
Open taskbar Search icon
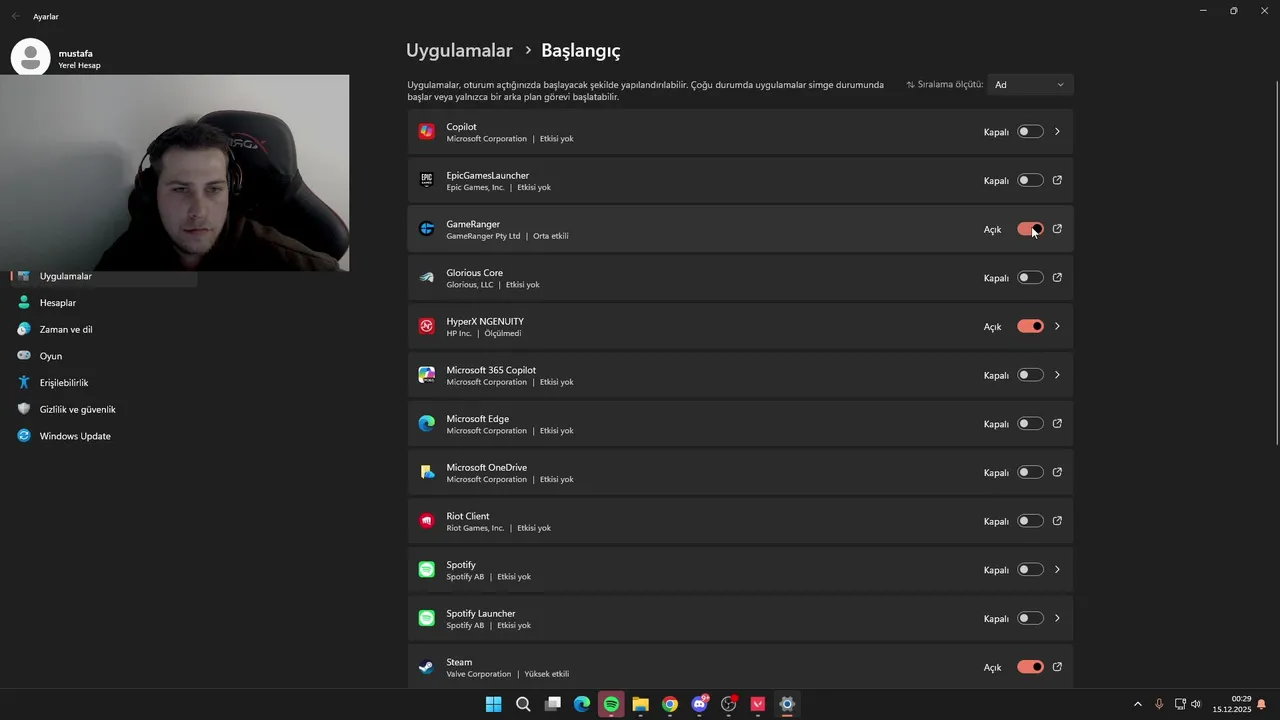point(523,704)
